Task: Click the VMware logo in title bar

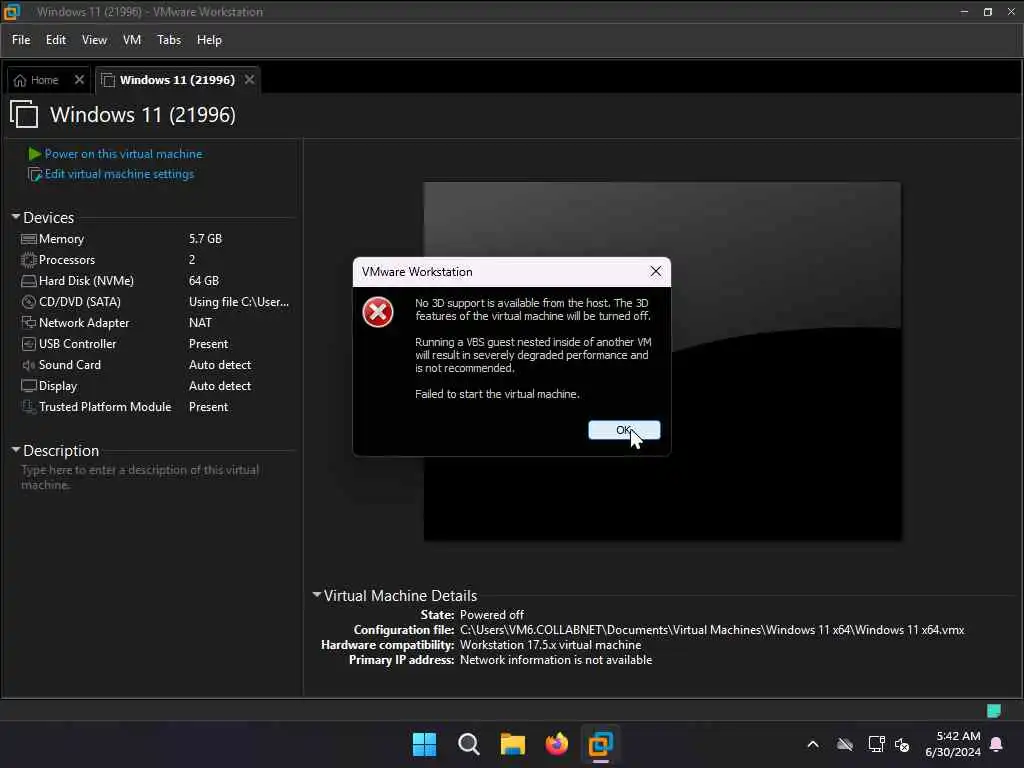Action: pos(12,12)
